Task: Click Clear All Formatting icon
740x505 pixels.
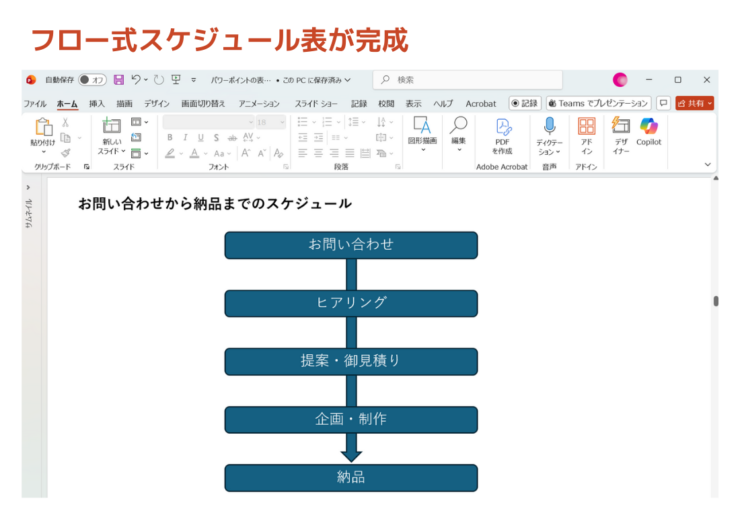Action: point(278,153)
